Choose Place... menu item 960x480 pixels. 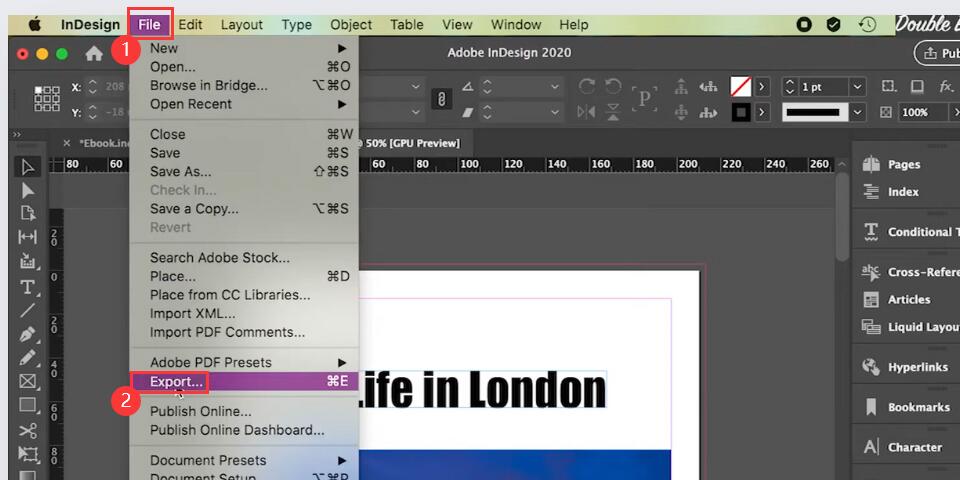(x=244, y=276)
